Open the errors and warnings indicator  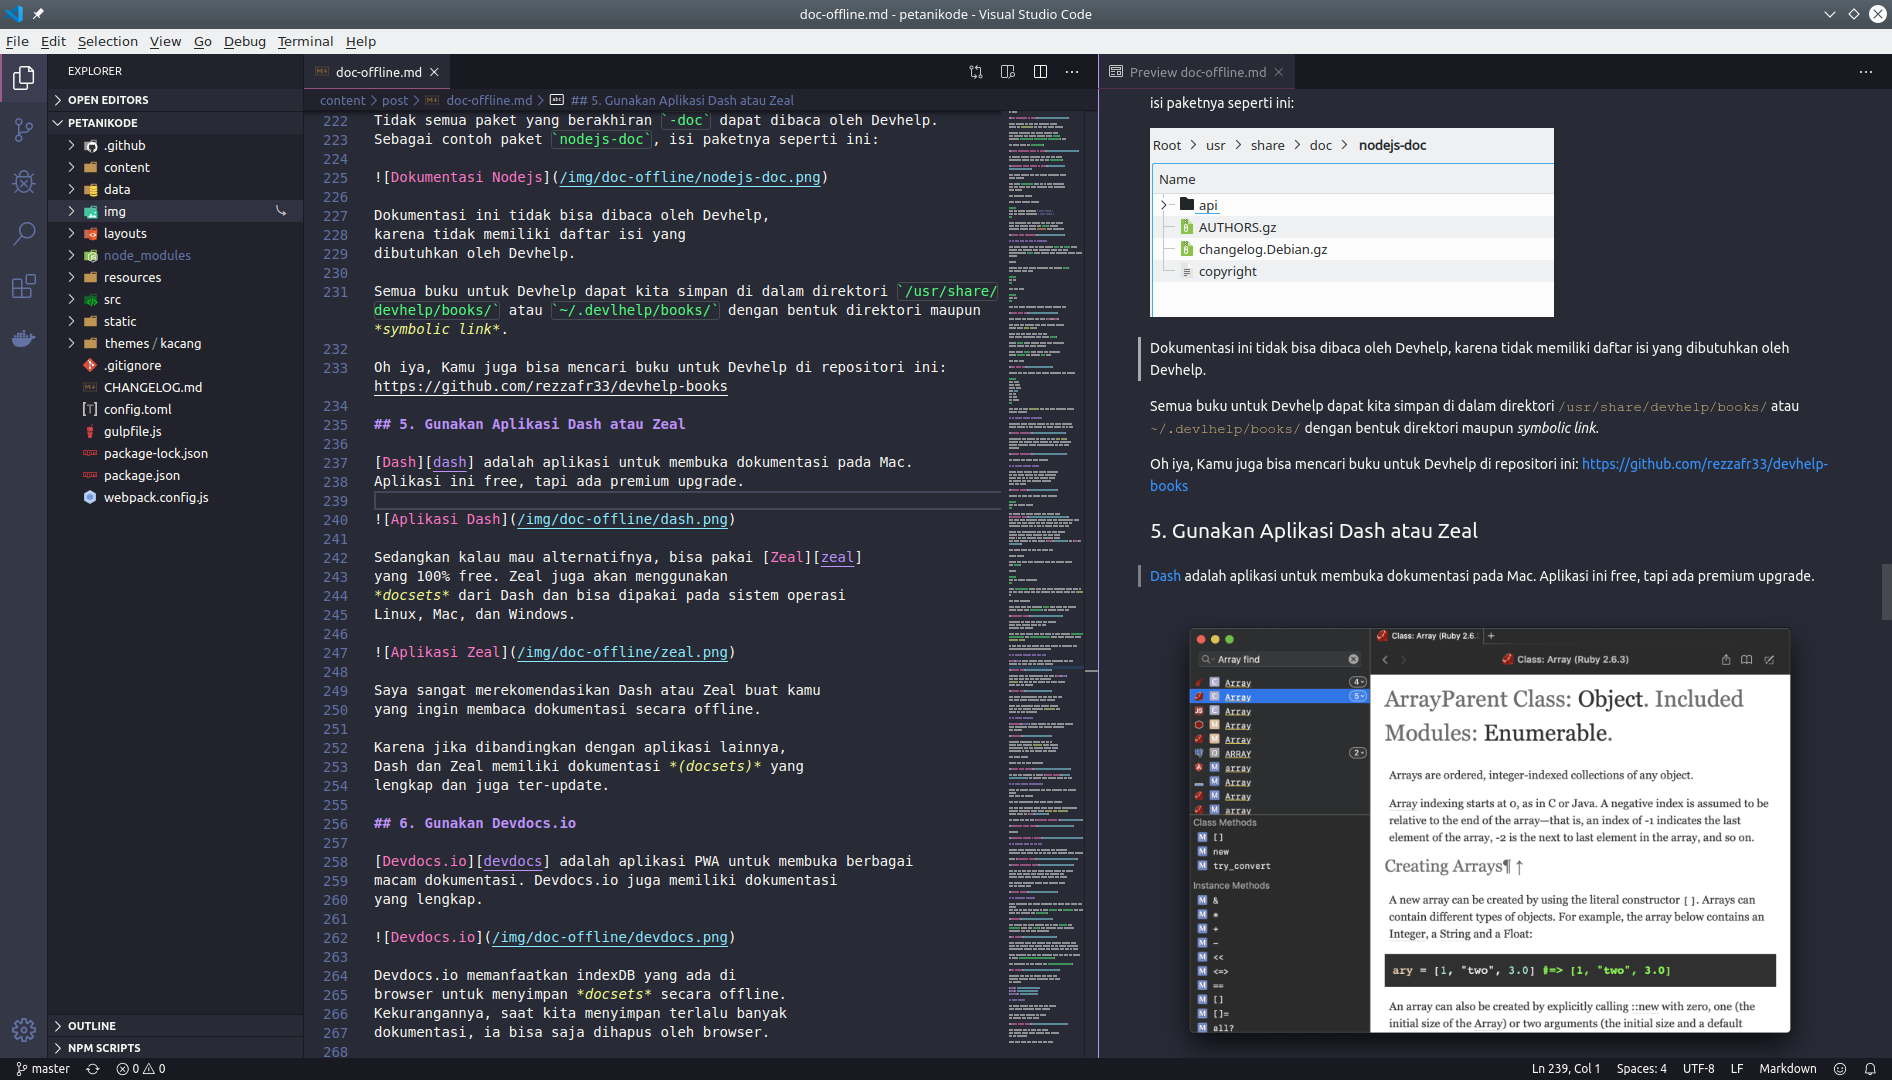coord(135,1068)
